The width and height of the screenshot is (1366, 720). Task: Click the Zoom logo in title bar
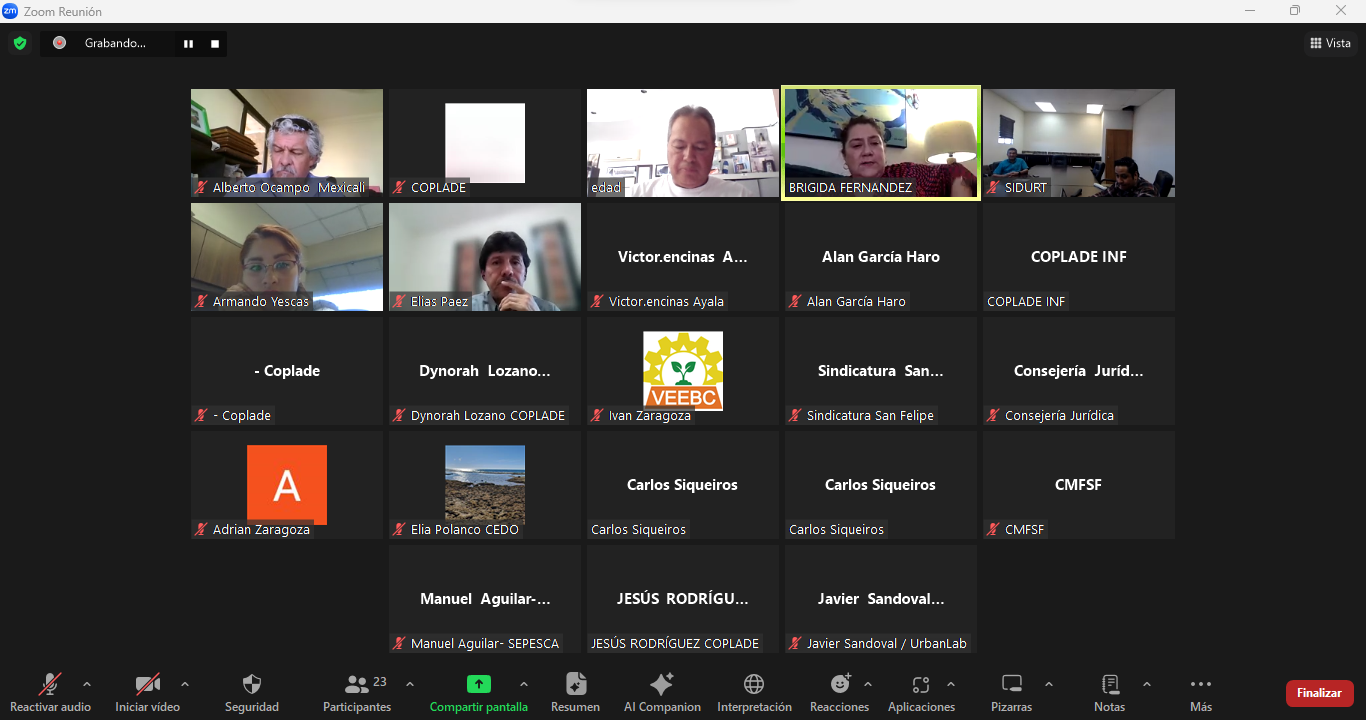(10, 11)
